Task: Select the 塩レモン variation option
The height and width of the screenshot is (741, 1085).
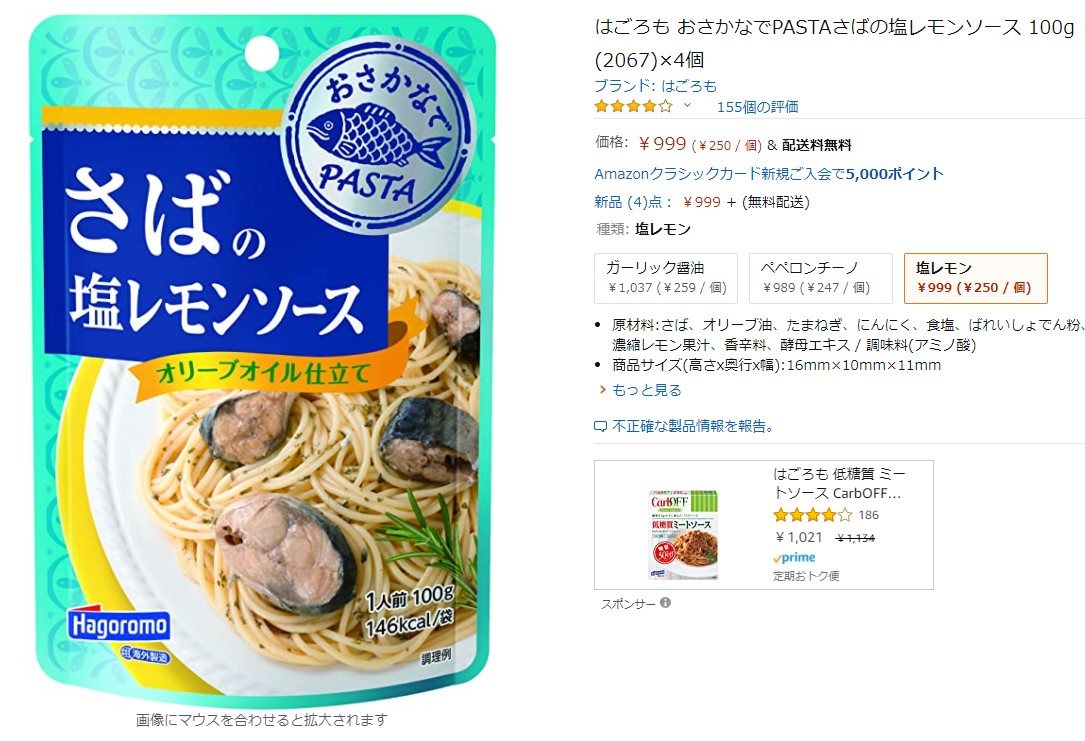Action: pyautogui.click(x=976, y=278)
